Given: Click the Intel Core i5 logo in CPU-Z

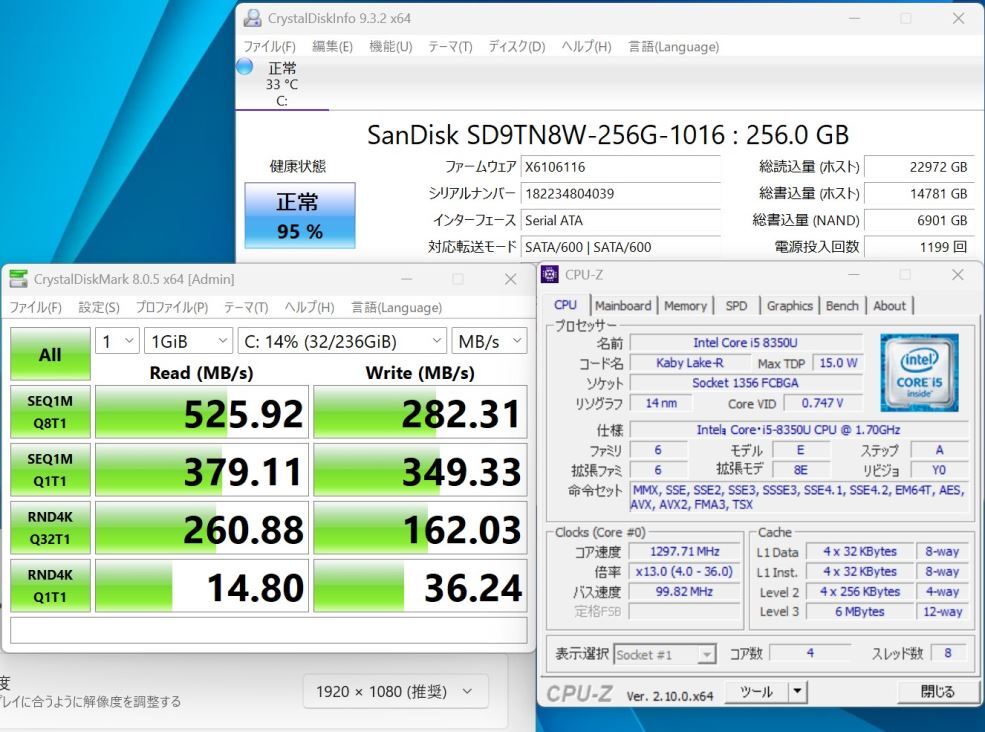Looking at the screenshot, I should (x=919, y=373).
